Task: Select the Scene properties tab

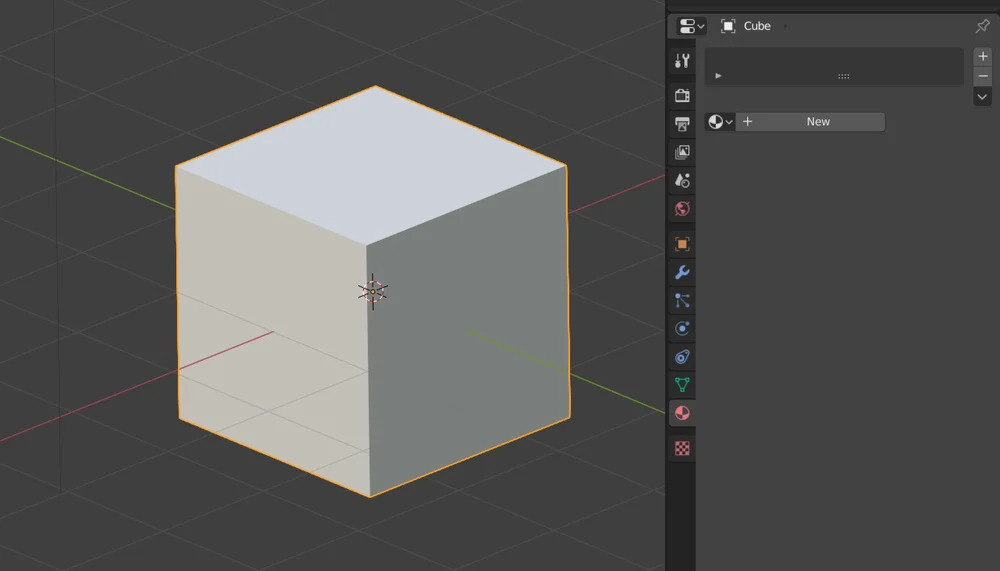Action: tap(682, 180)
